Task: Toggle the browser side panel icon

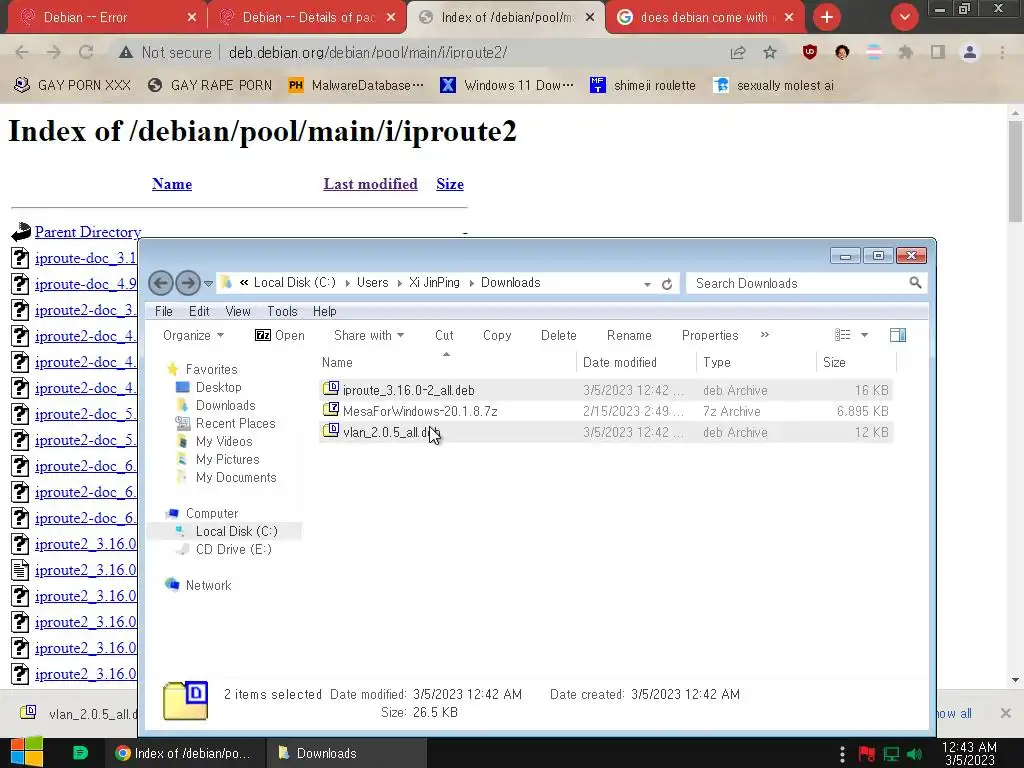Action: [x=938, y=52]
